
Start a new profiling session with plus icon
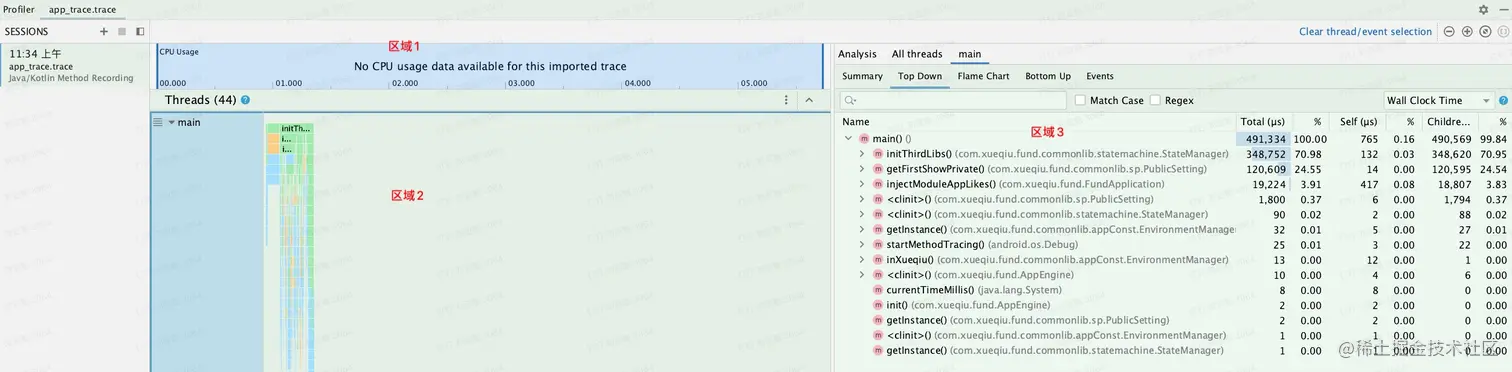click(x=104, y=32)
